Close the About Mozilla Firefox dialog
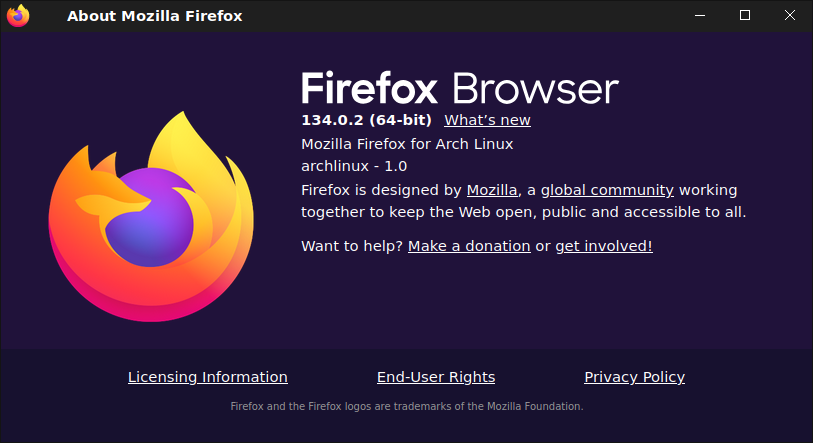Screen dimensions: 813x443 point(790,16)
